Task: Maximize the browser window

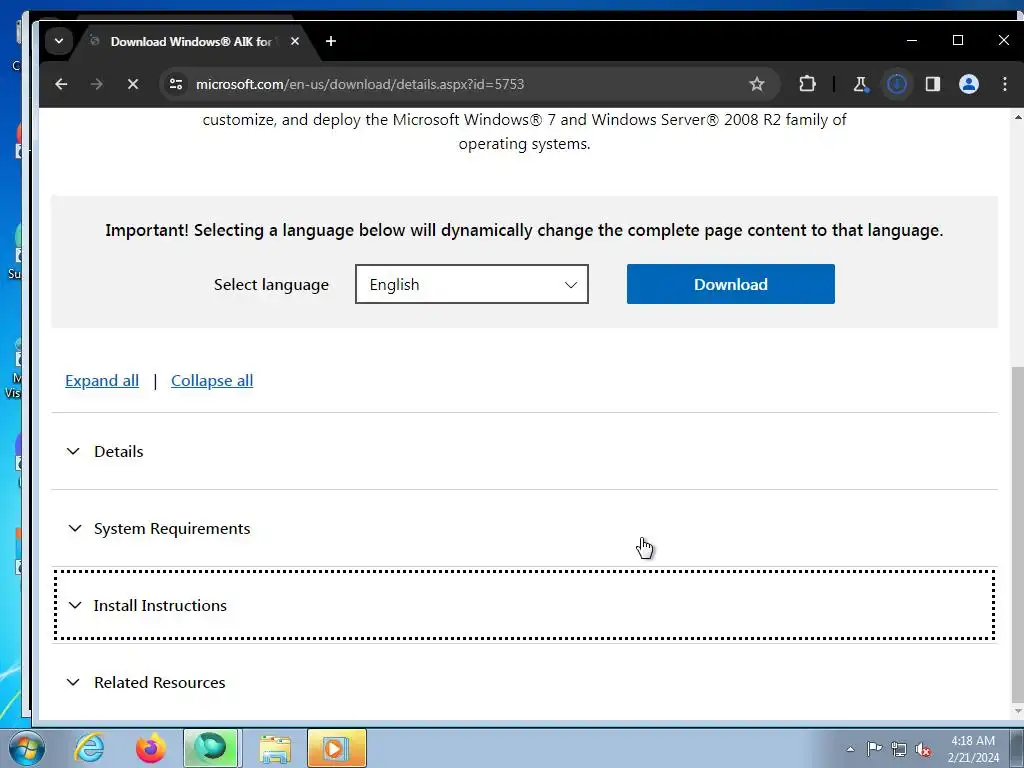Action: click(958, 40)
